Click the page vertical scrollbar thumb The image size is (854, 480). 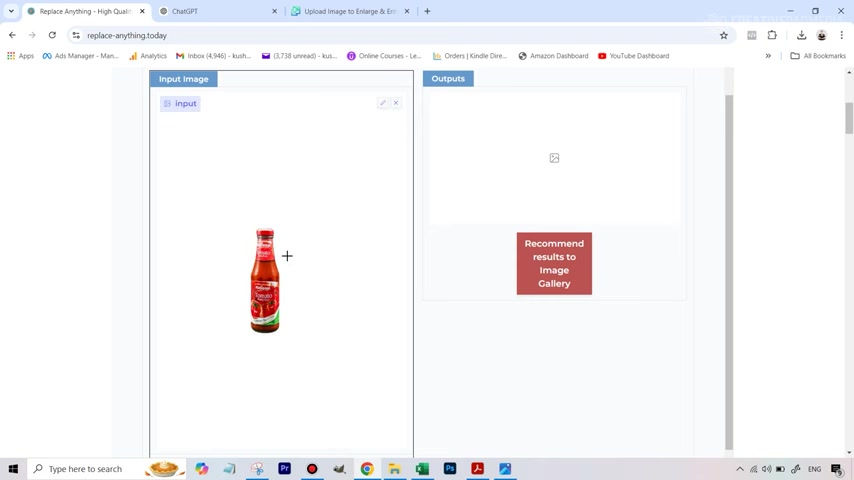click(x=849, y=118)
